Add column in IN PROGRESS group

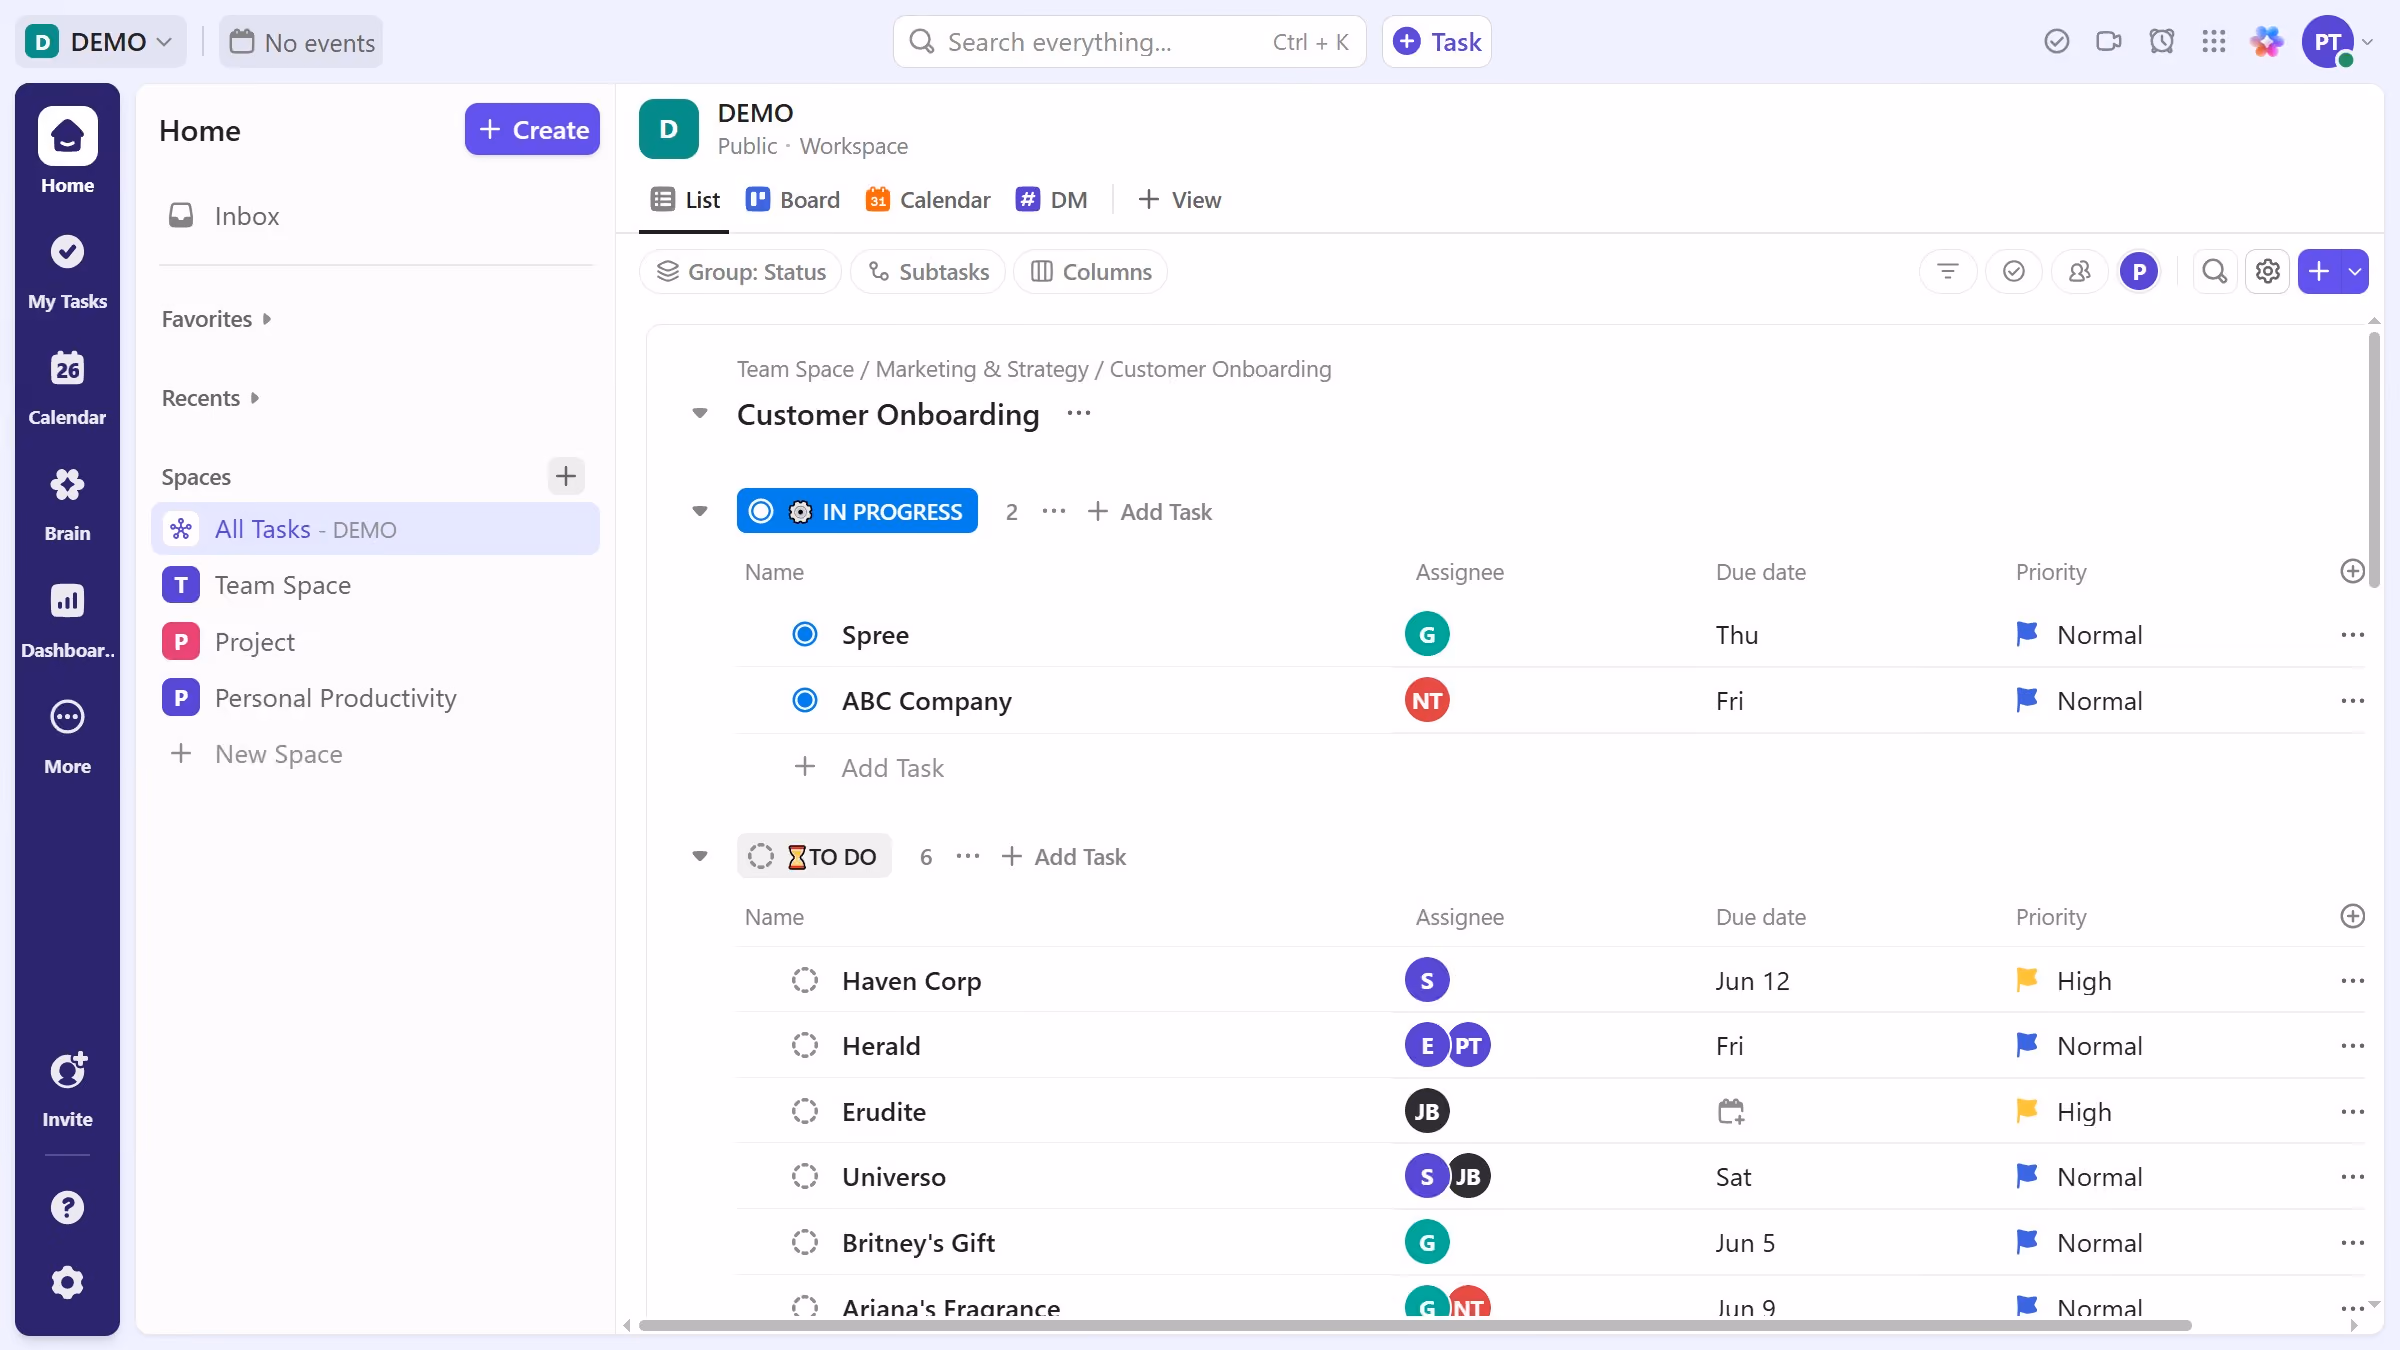pos(2352,571)
